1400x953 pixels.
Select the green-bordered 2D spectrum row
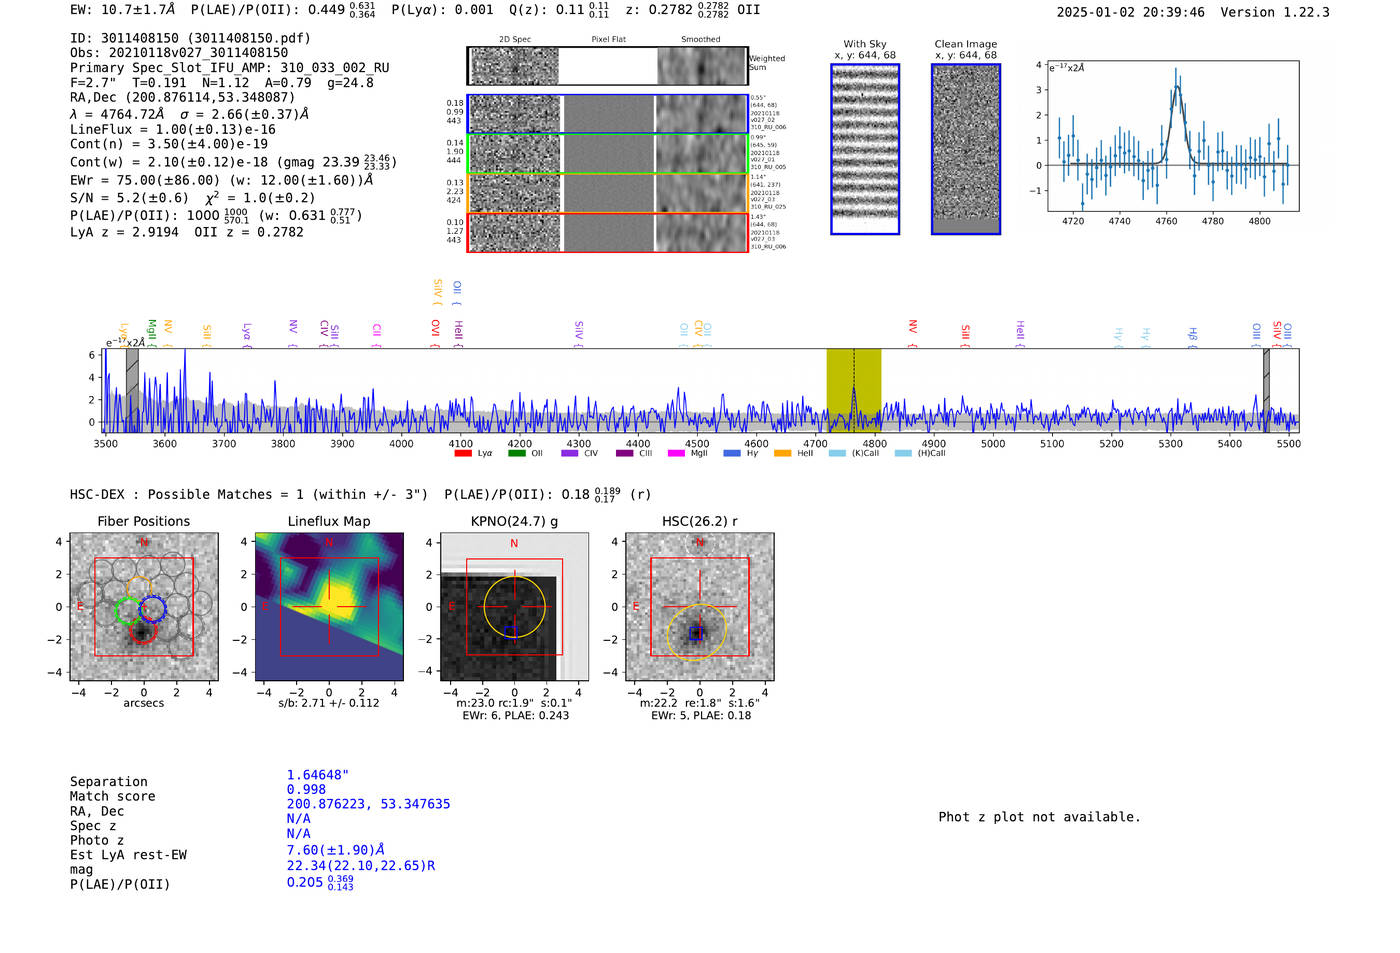tap(607, 153)
